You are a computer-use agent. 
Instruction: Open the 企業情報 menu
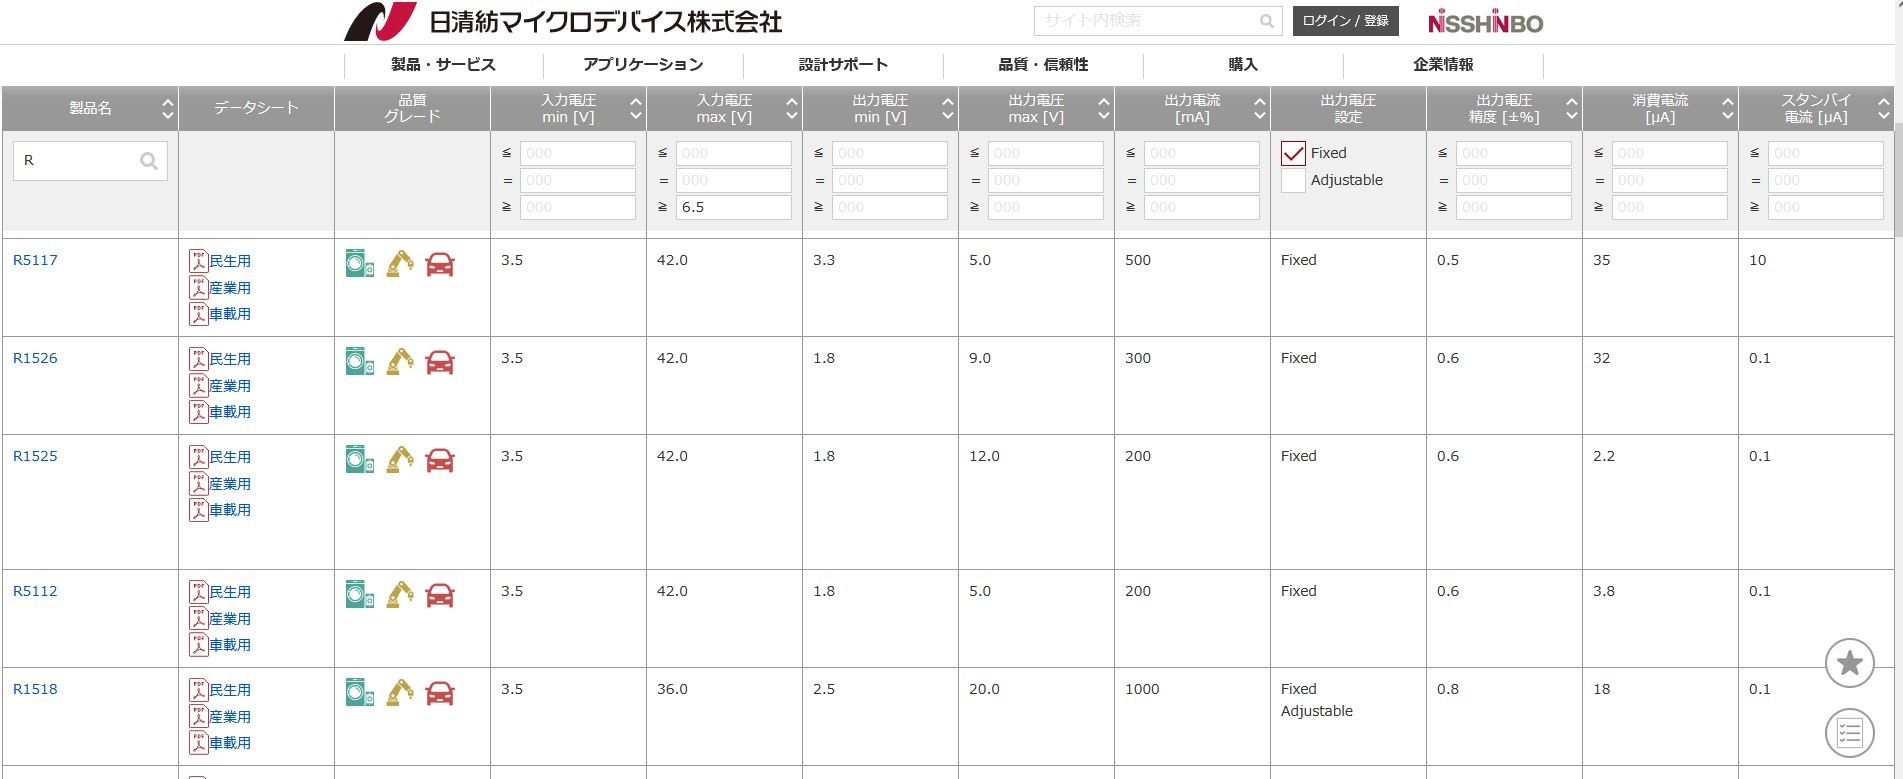pyautogui.click(x=1443, y=65)
